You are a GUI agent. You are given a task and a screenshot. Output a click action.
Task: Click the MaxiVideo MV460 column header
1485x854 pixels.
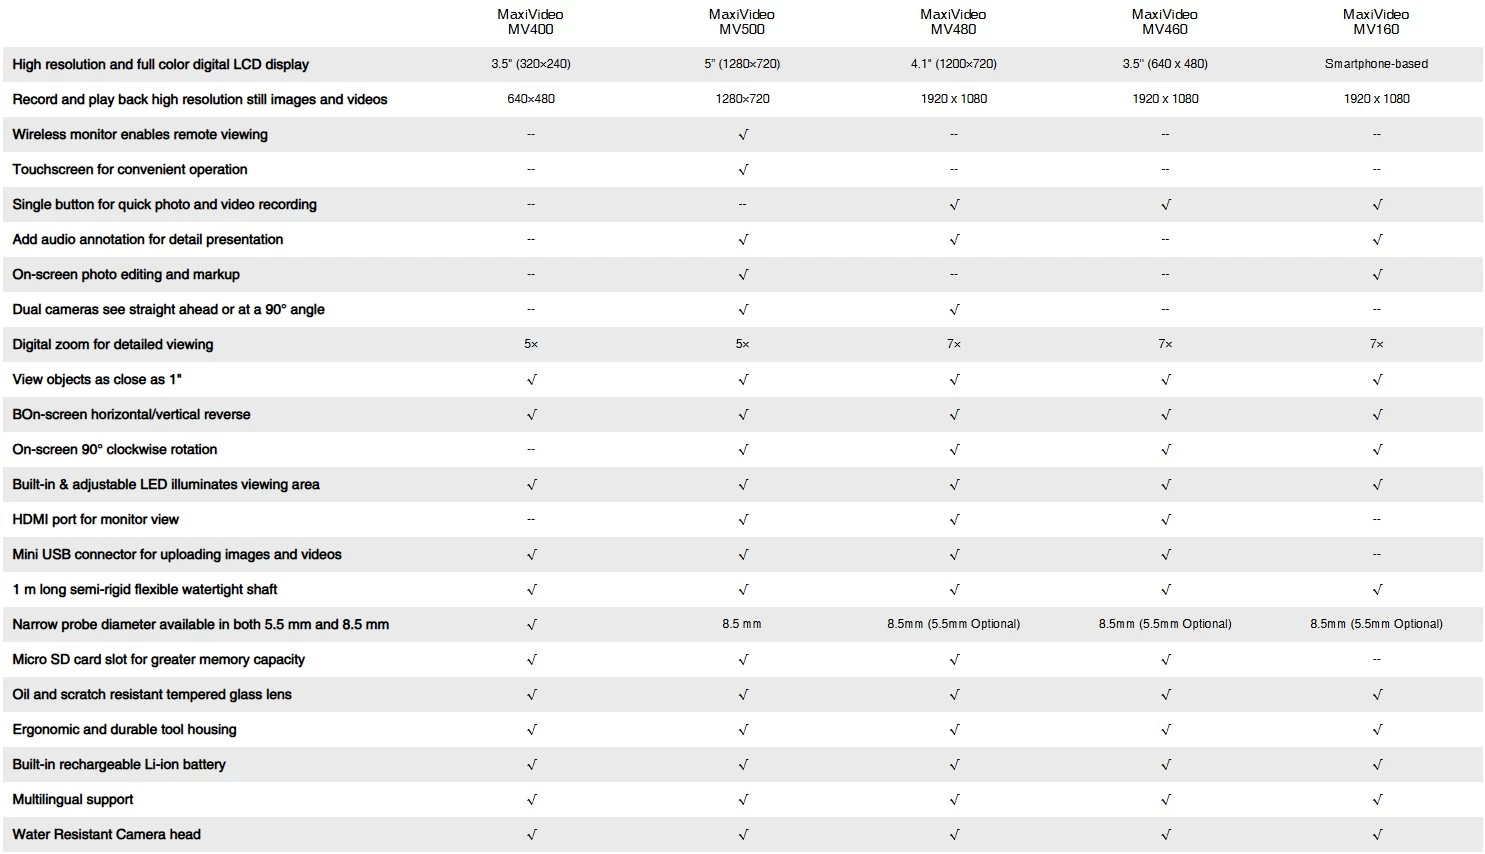pos(1164,22)
